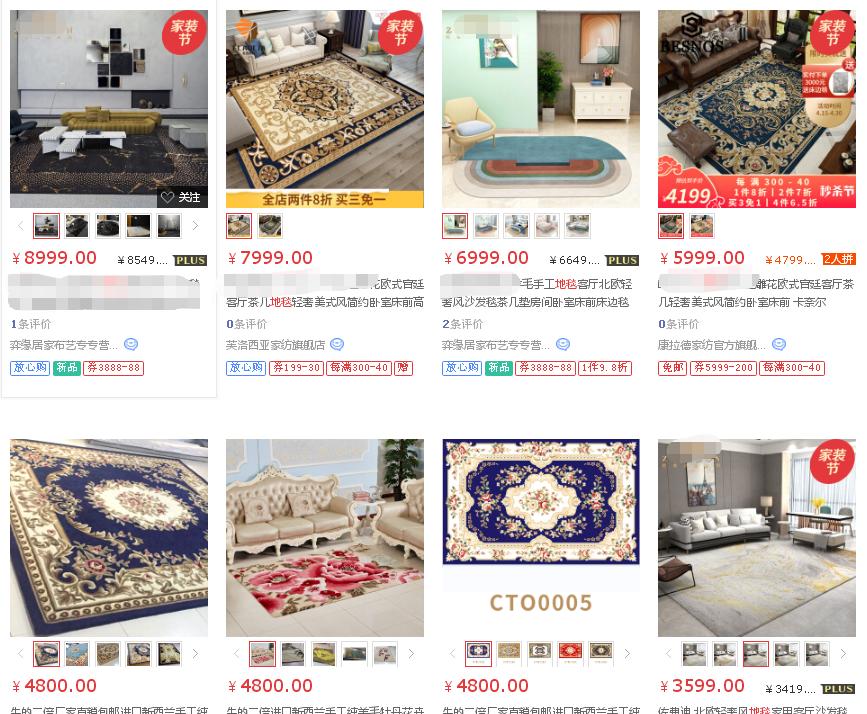Open chat icon beside 芙洛西亚家纺旗舰店

(337, 345)
